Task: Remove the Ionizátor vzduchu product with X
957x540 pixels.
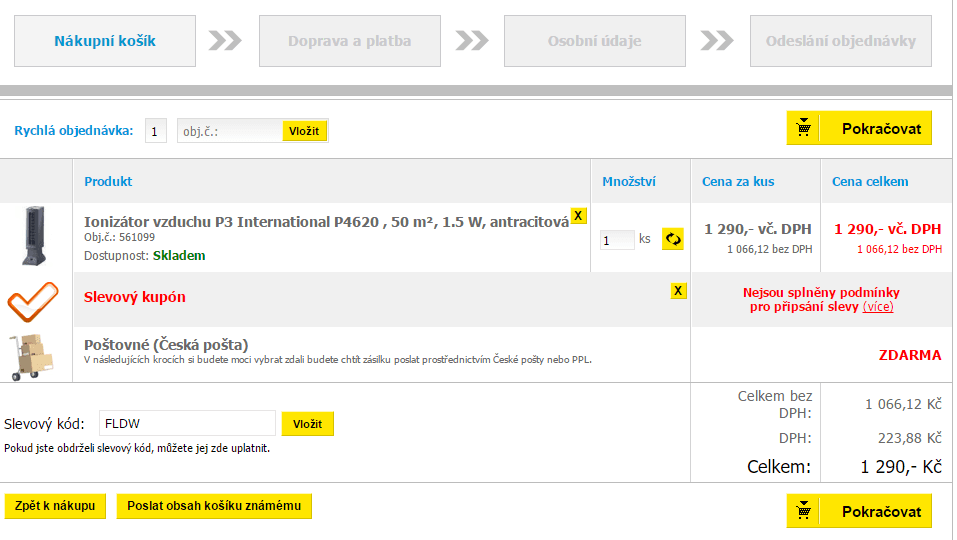Action: point(578,216)
